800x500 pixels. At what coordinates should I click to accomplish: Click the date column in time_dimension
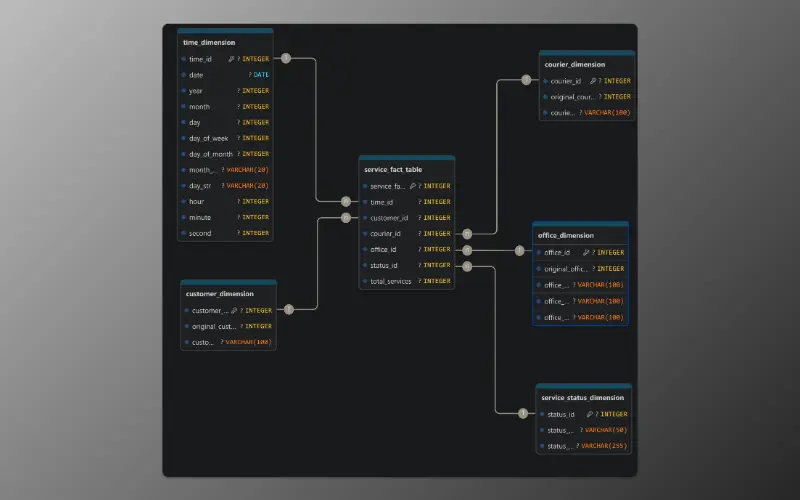point(225,75)
